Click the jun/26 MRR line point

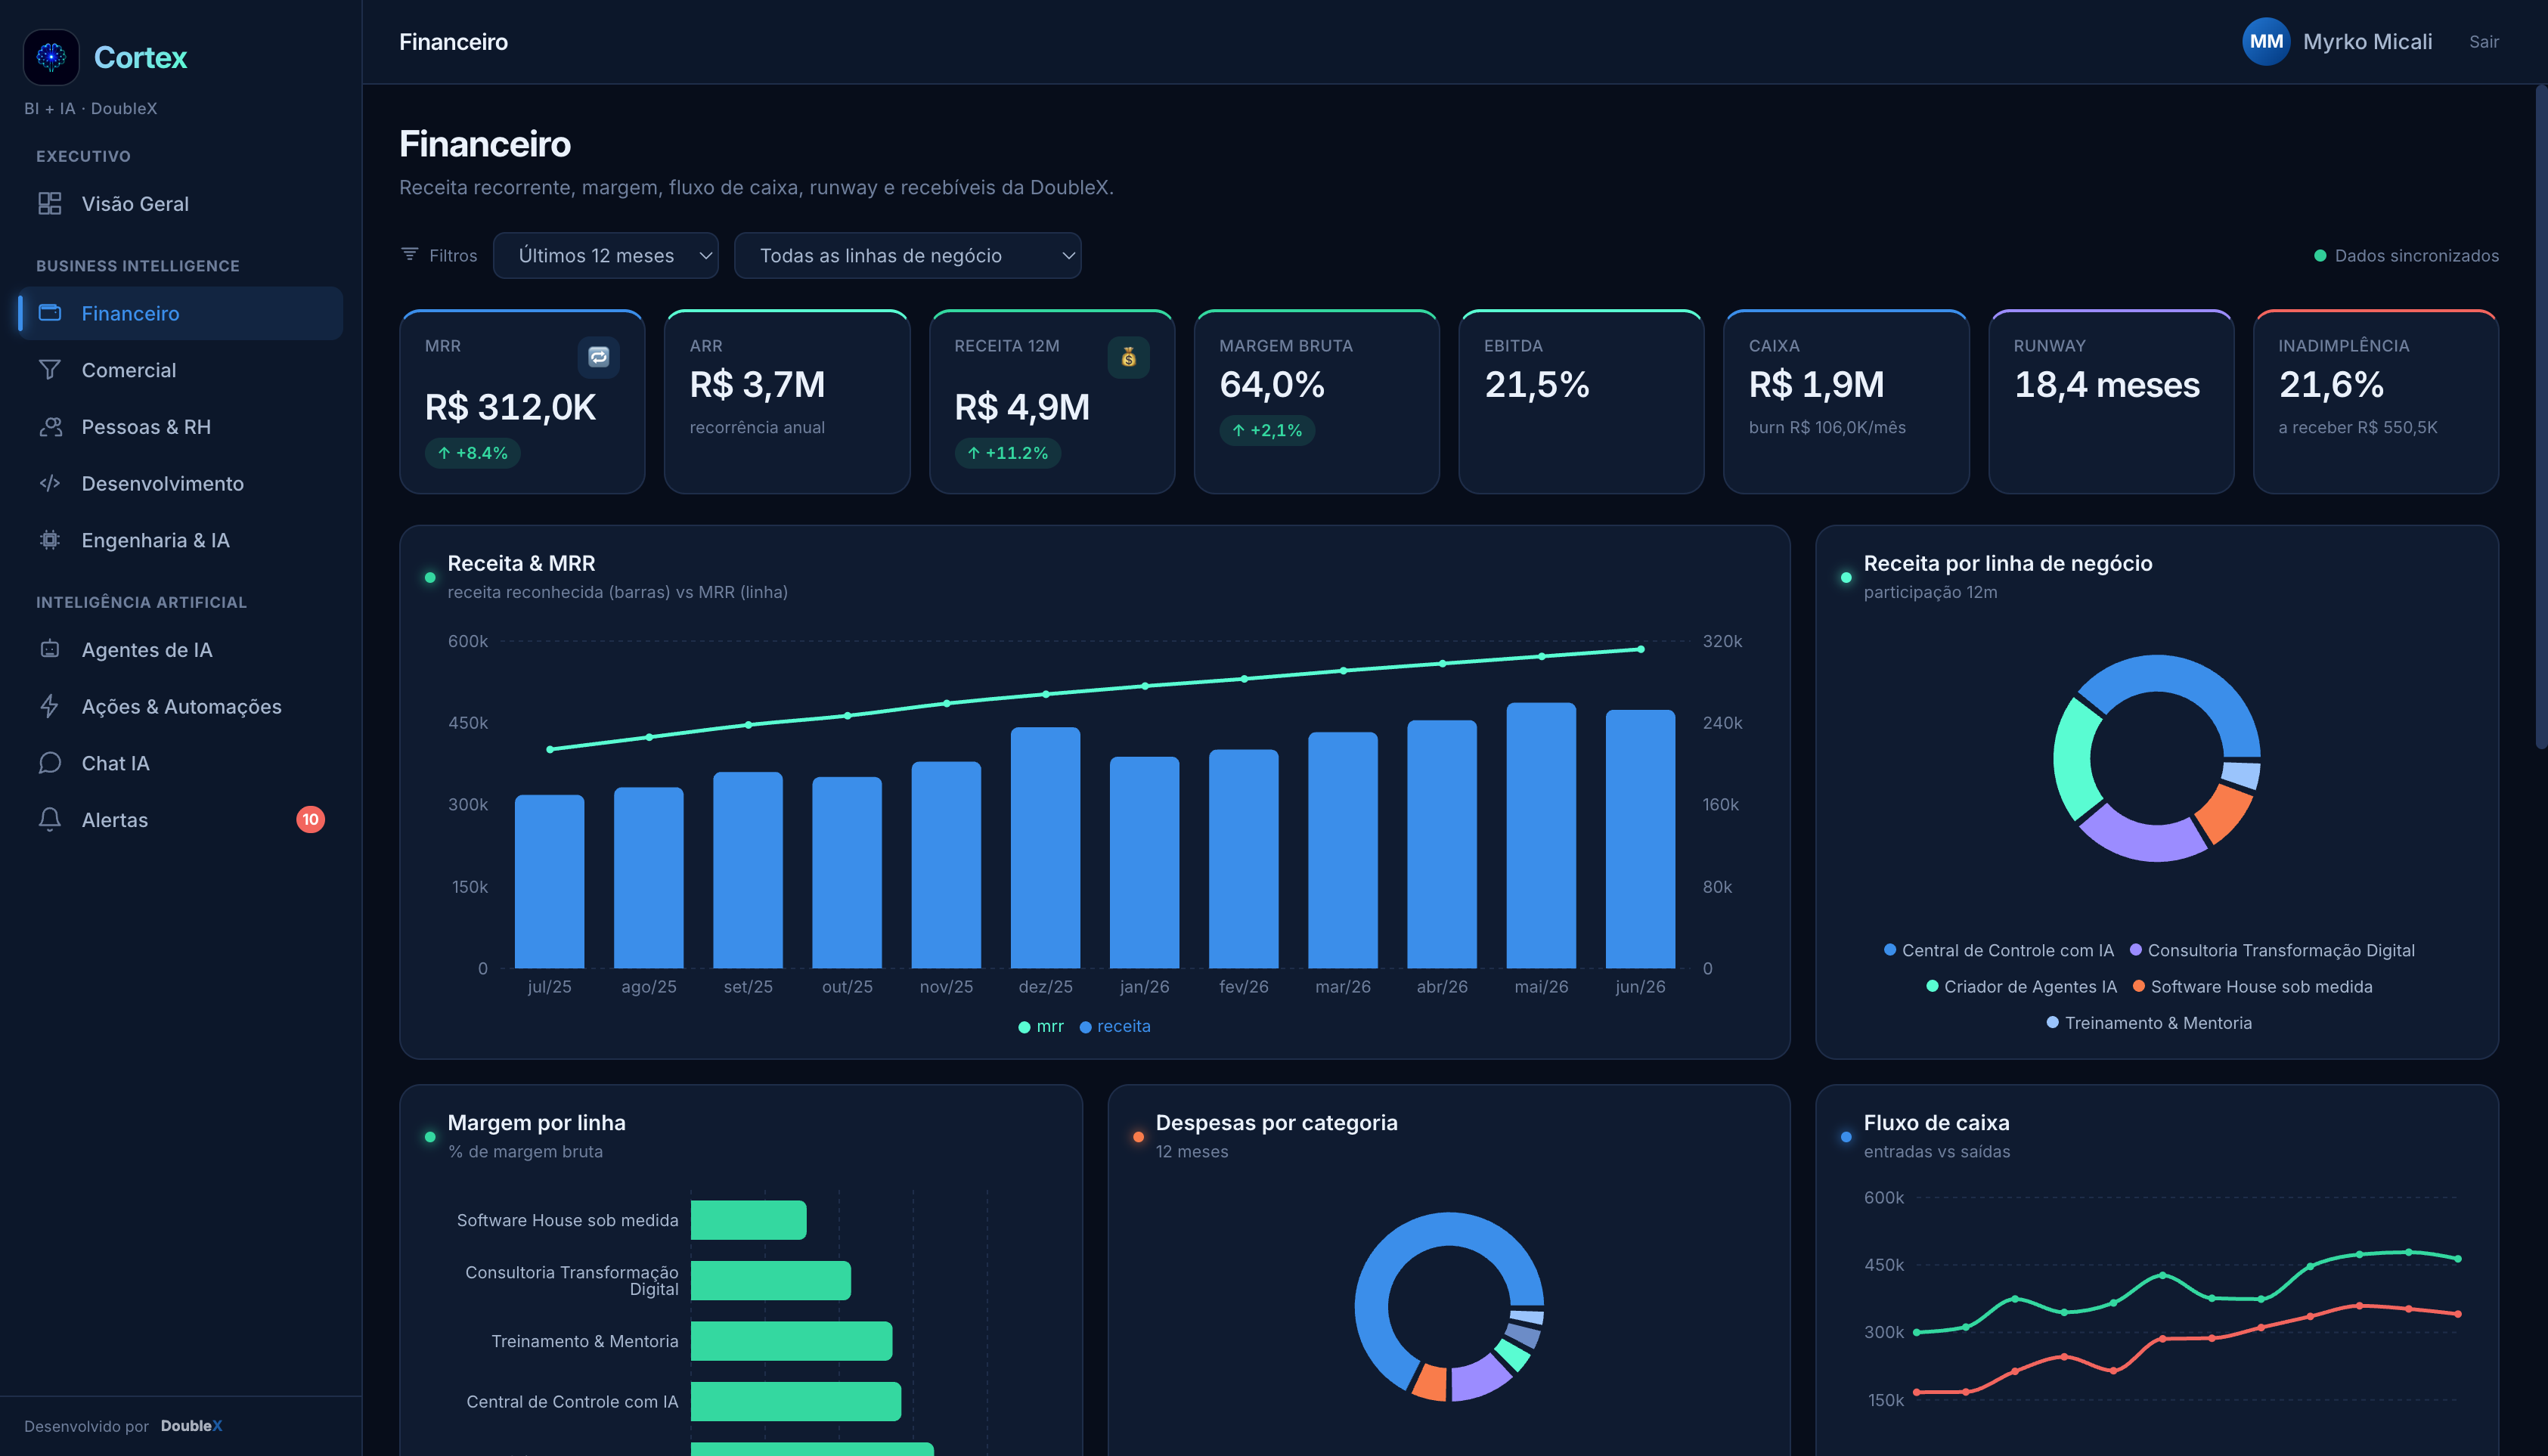1640,649
